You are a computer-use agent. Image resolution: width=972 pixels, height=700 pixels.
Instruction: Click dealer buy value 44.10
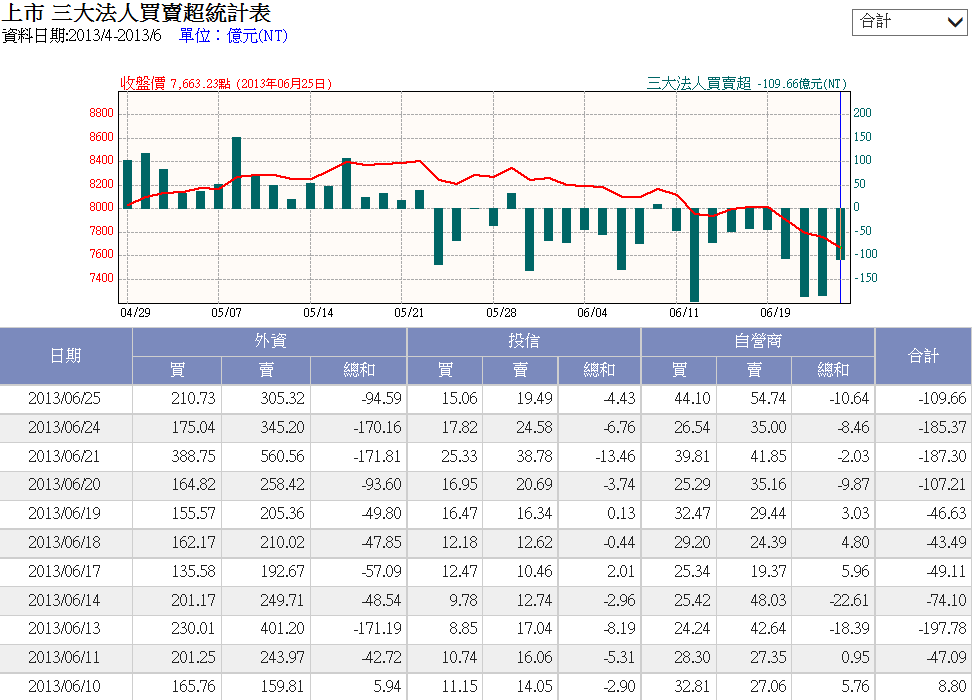(692, 399)
